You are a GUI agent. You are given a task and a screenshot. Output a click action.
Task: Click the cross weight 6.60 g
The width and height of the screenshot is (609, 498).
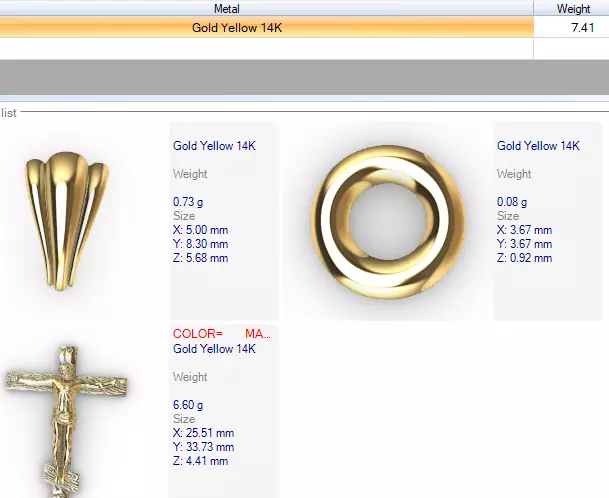click(x=188, y=405)
